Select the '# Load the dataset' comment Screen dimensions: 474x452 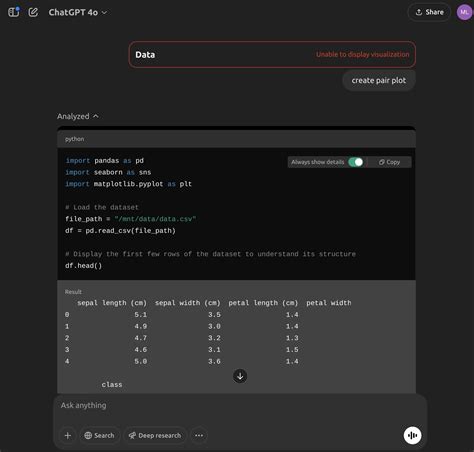click(x=102, y=207)
